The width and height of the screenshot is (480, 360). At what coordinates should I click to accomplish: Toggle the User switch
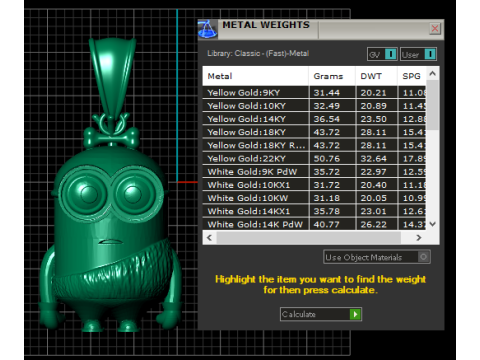[x=418, y=54]
